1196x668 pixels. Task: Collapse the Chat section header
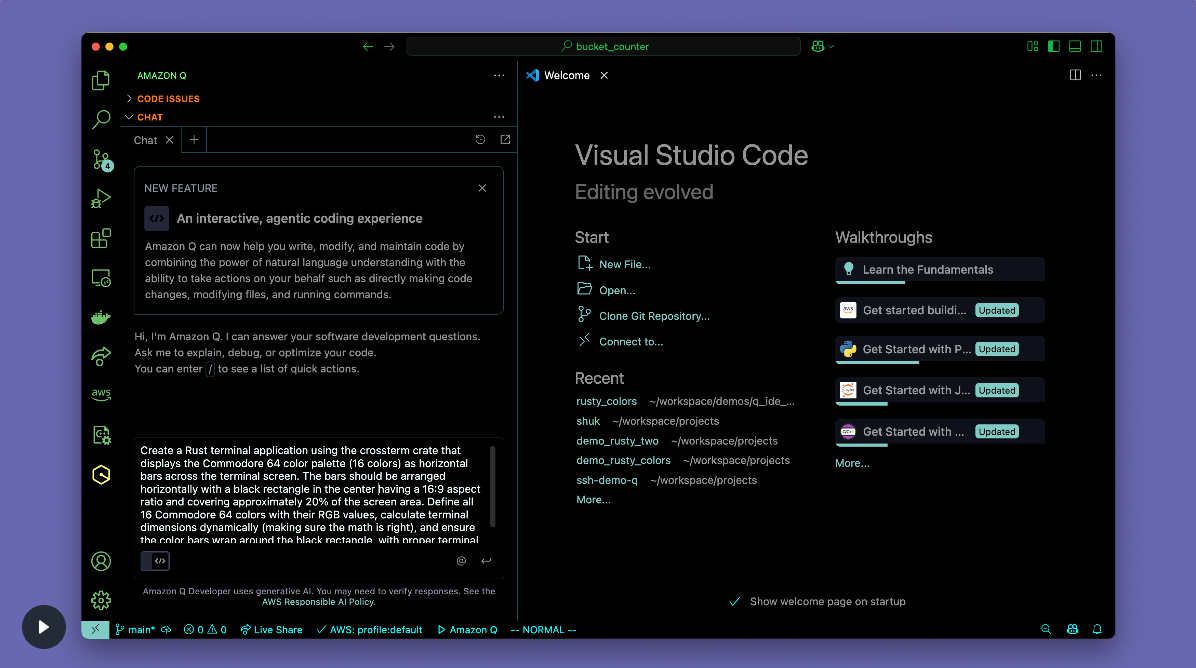[x=150, y=117]
